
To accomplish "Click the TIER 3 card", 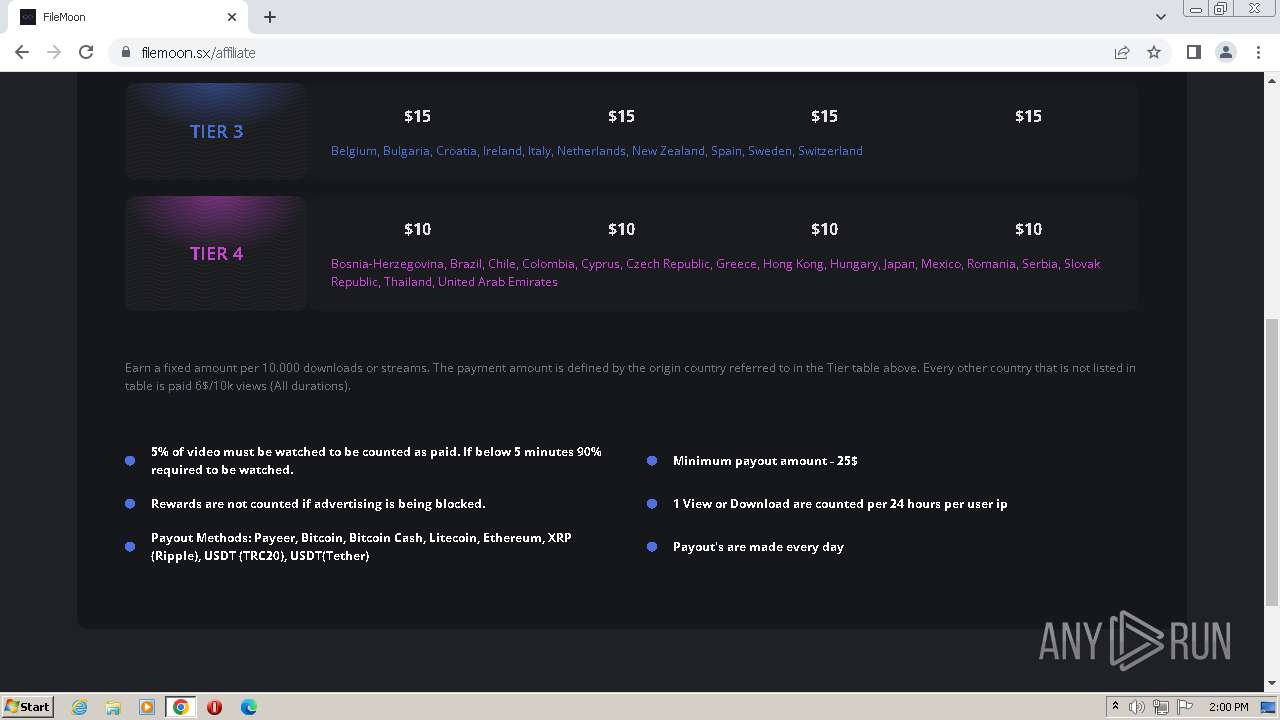I will point(216,131).
